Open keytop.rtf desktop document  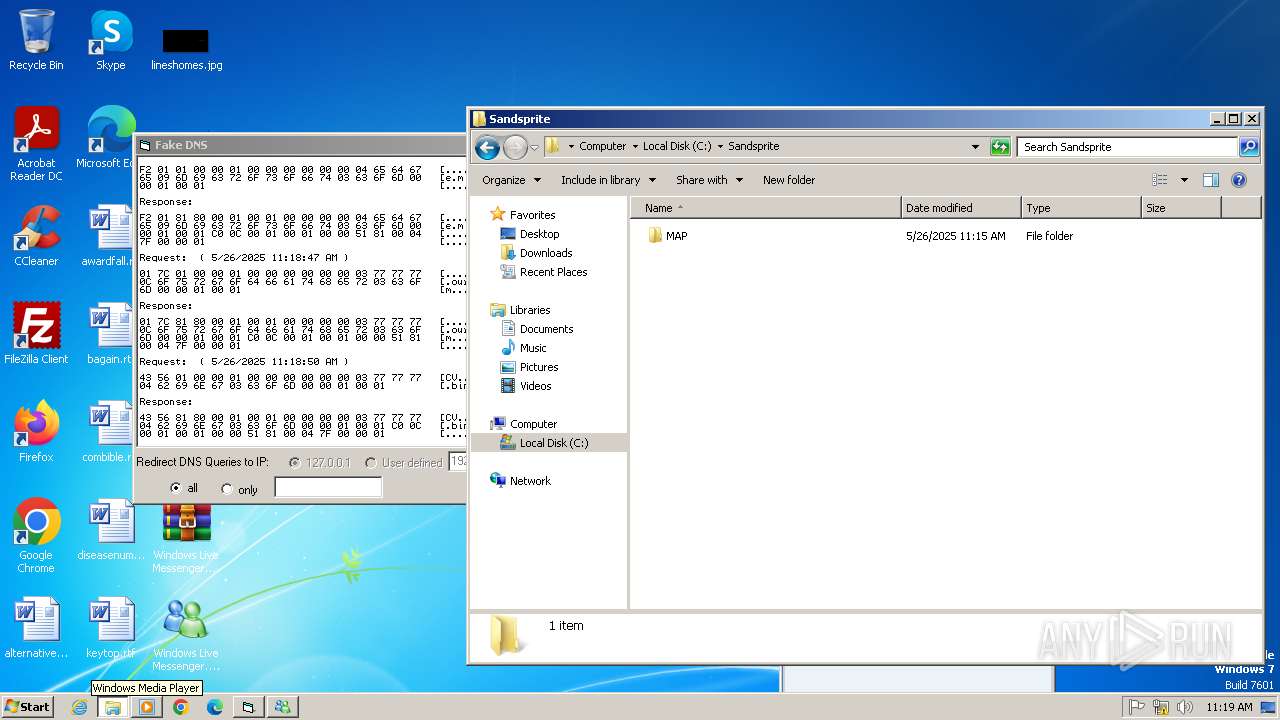pos(110,628)
